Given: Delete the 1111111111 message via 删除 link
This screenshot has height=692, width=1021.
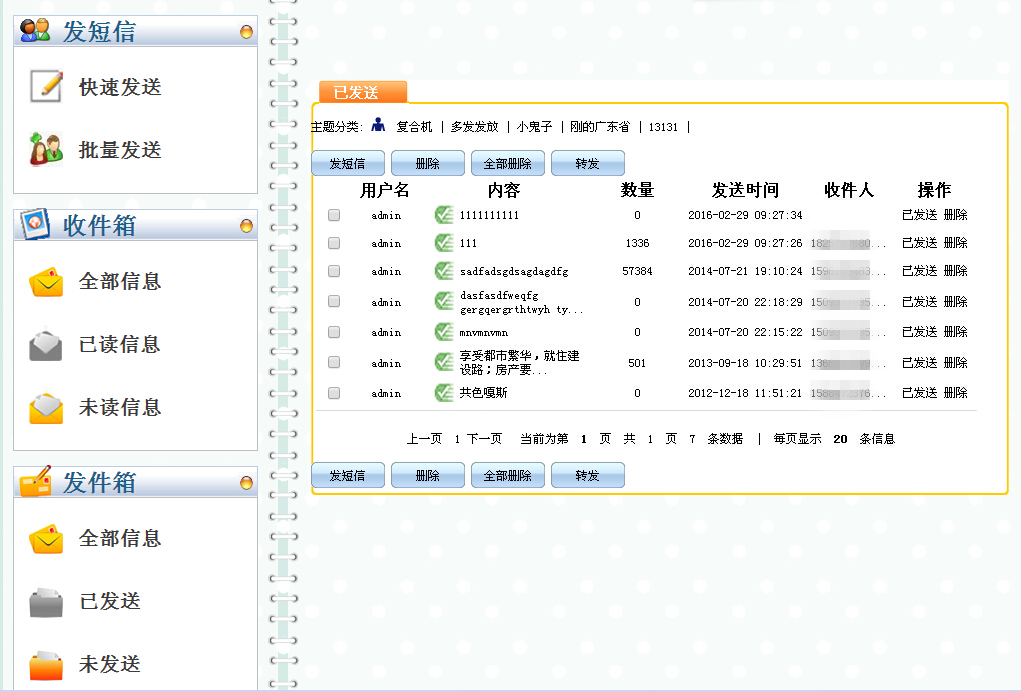Looking at the screenshot, I should [x=955, y=215].
